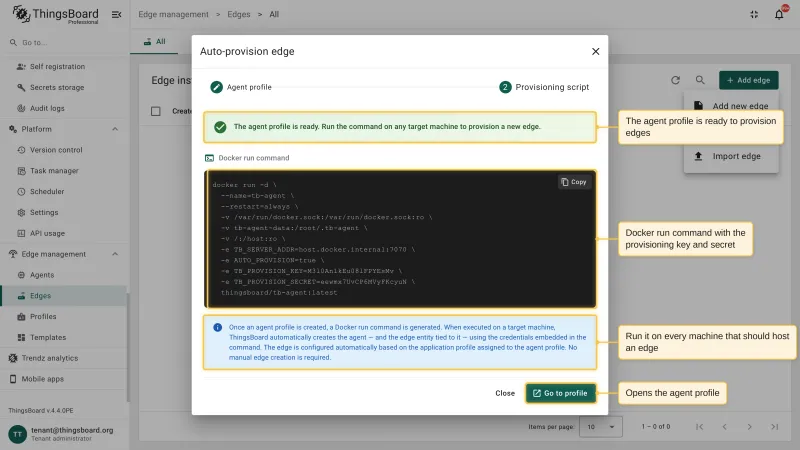Go to the previous page
The image size is (800, 450).
[x=724, y=427]
